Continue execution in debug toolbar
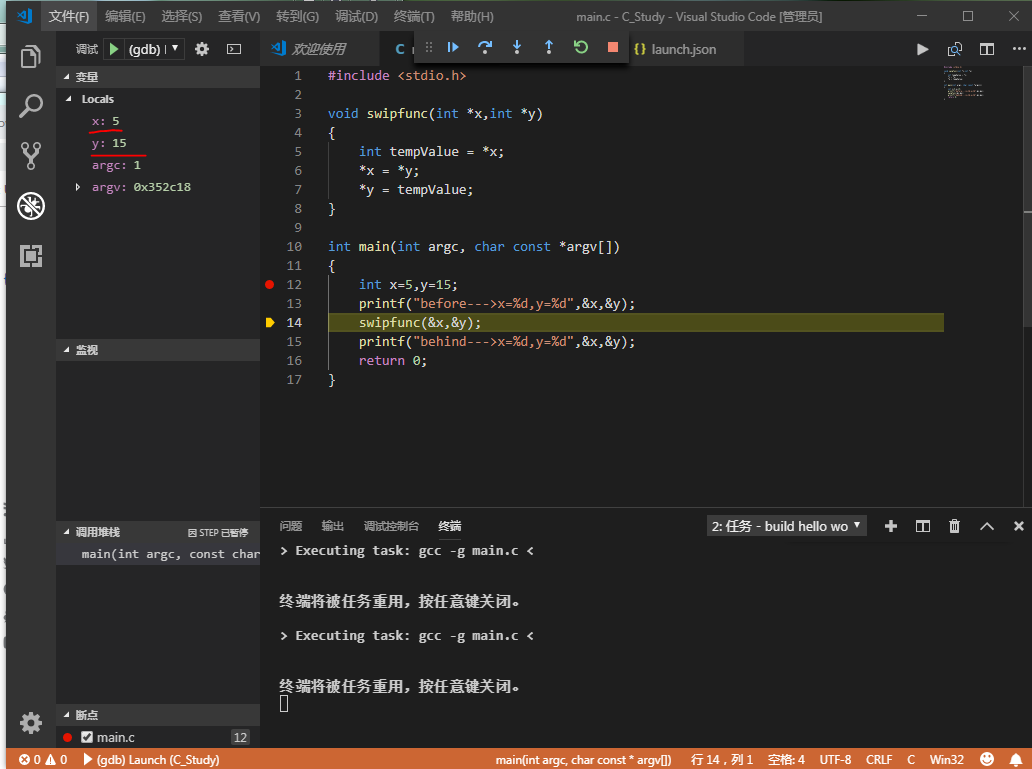This screenshot has width=1032, height=769. click(x=453, y=47)
